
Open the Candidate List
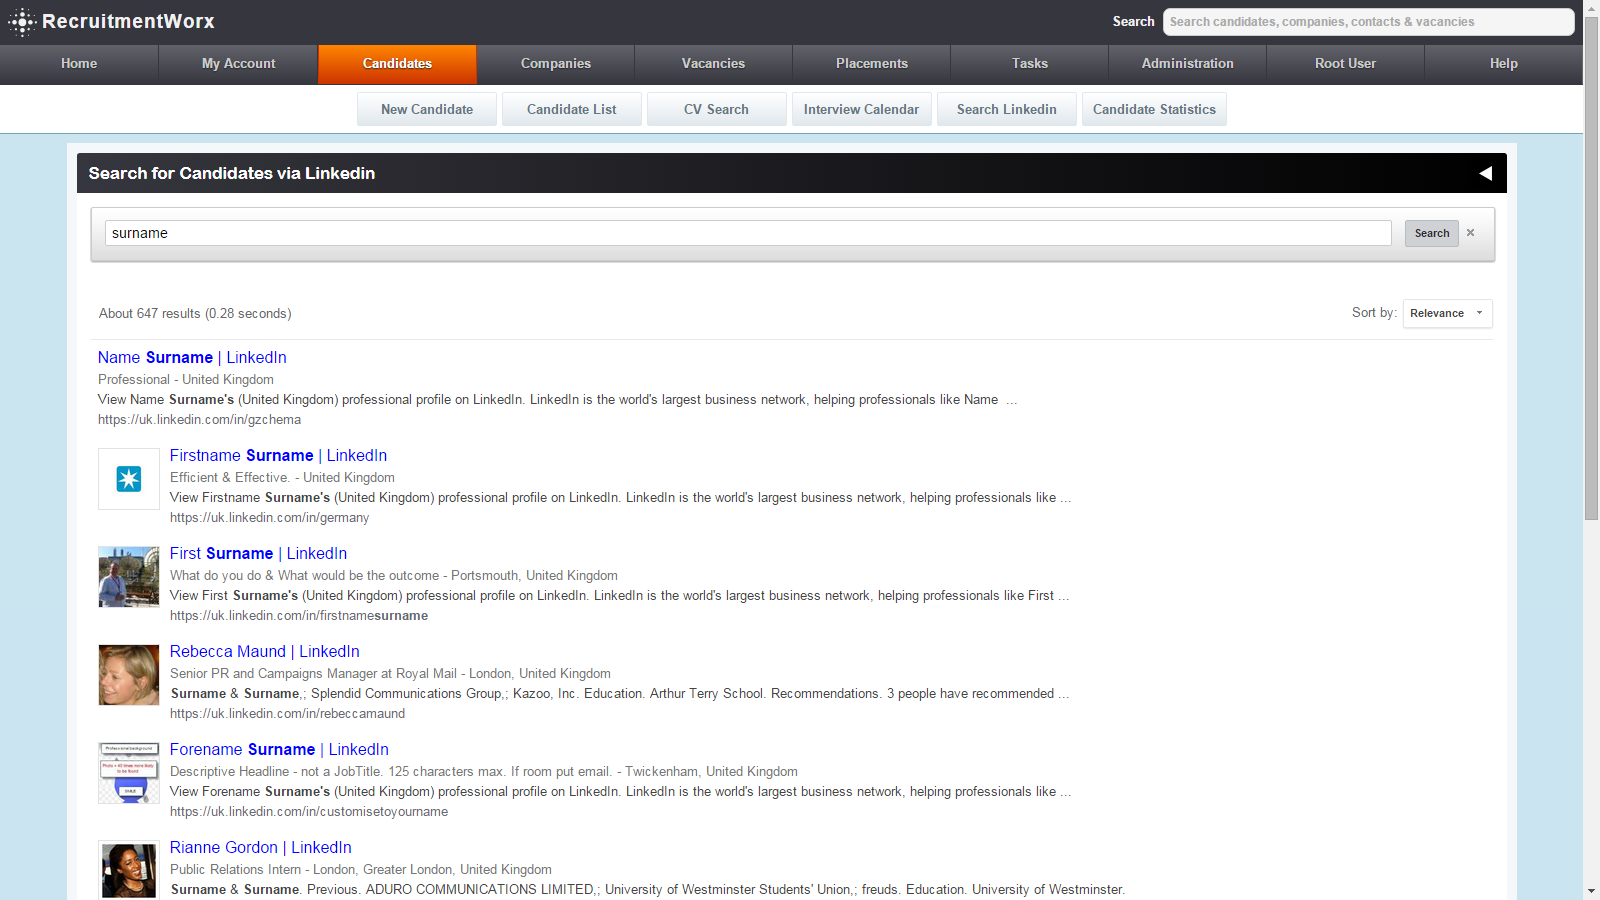click(572, 109)
